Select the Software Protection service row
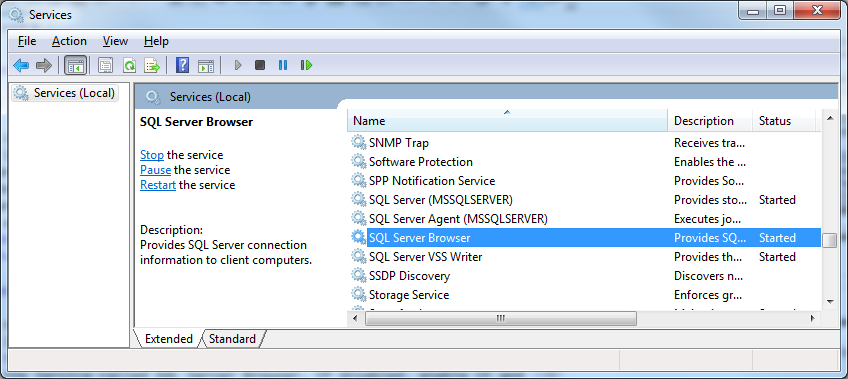 pos(583,162)
